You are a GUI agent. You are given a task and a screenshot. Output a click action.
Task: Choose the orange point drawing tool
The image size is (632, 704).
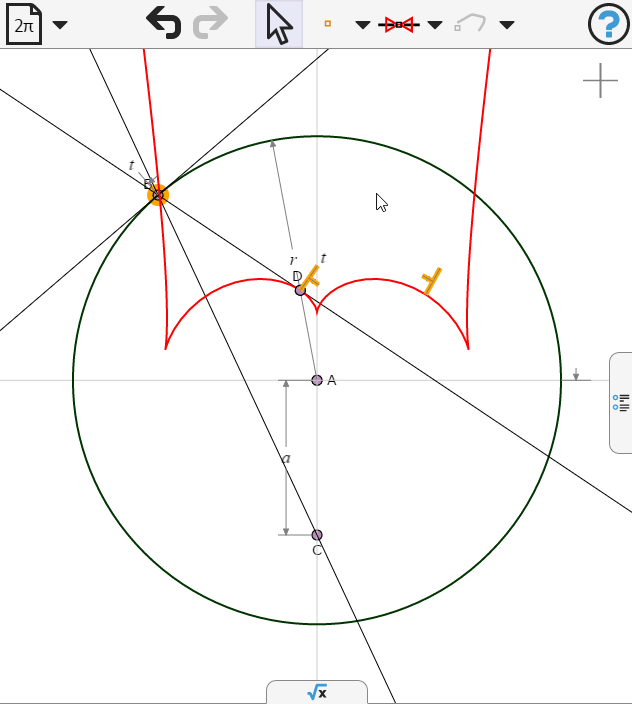click(328, 23)
